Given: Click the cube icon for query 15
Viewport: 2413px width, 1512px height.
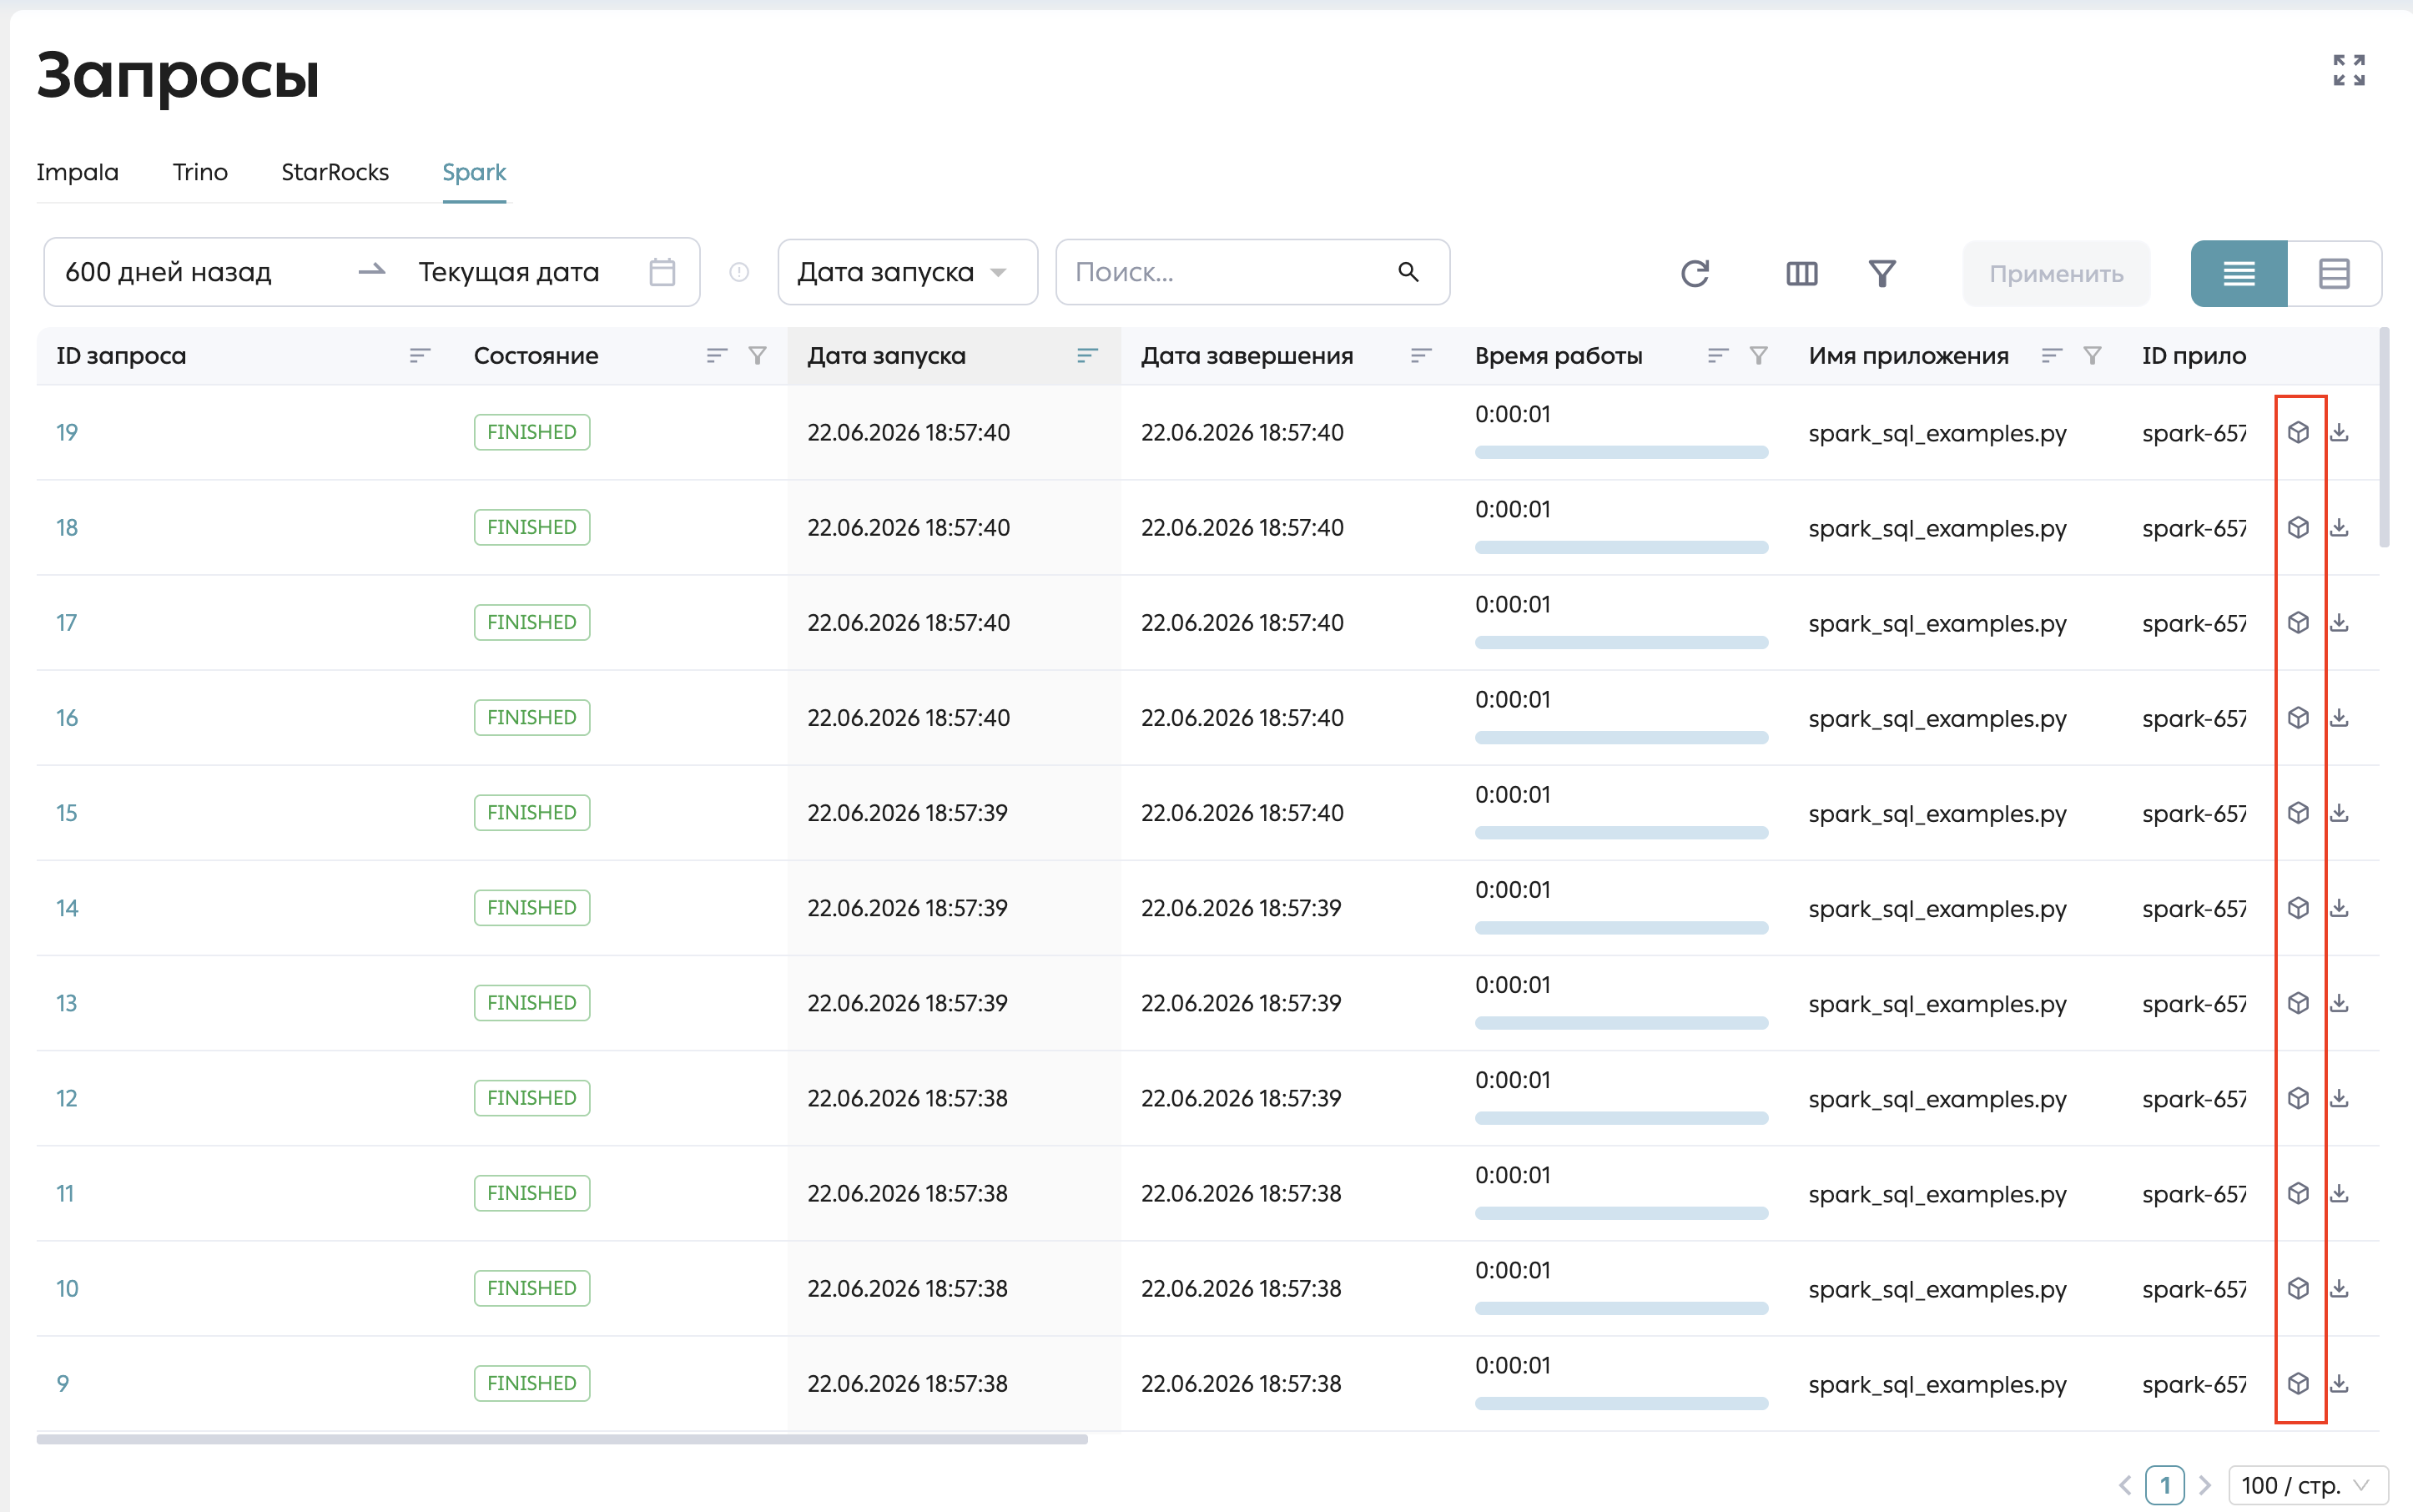Looking at the screenshot, I should pyautogui.click(x=2298, y=812).
